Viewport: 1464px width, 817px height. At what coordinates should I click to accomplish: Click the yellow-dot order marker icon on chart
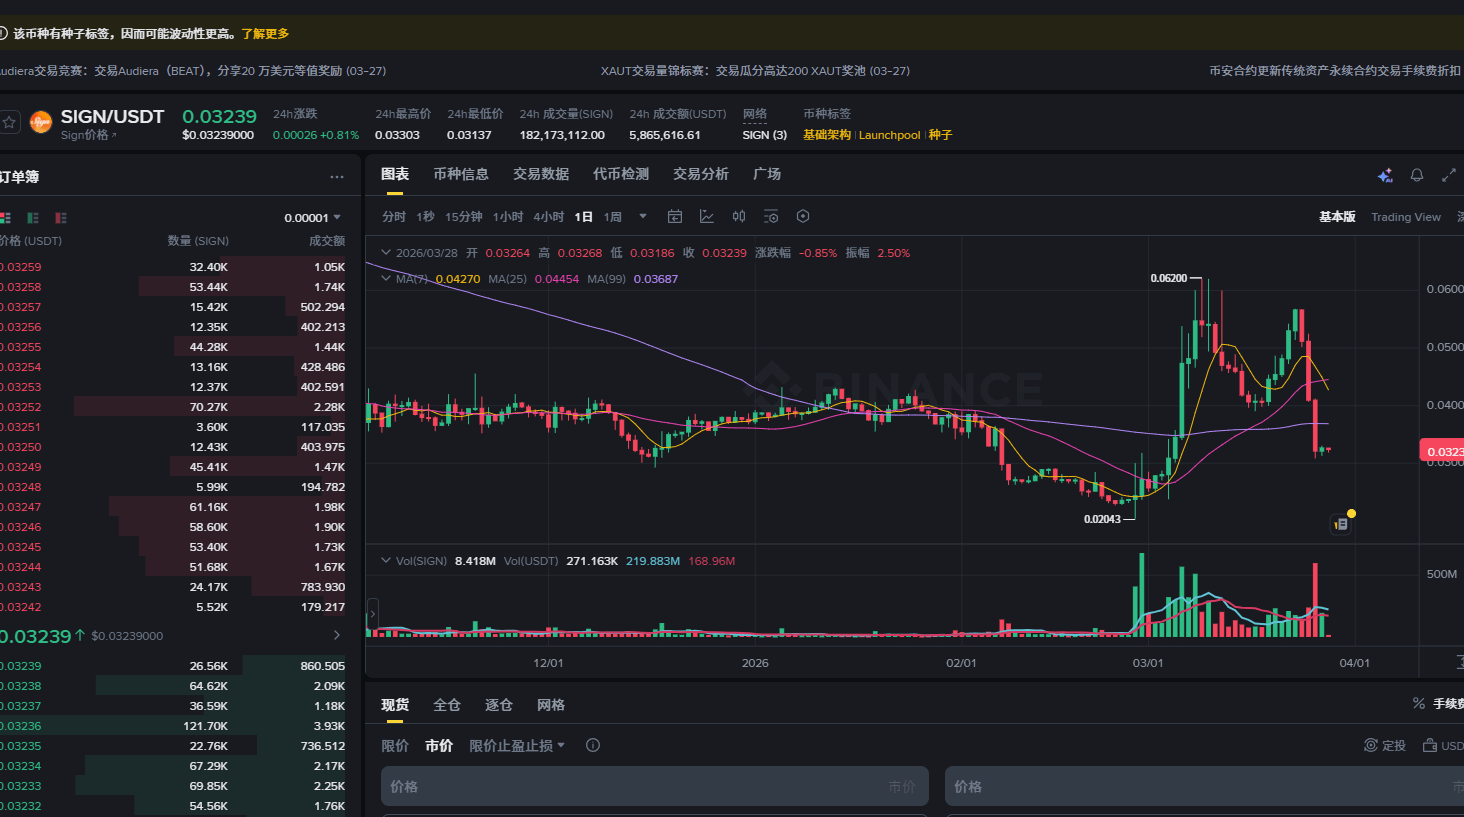pyautogui.click(x=1341, y=523)
